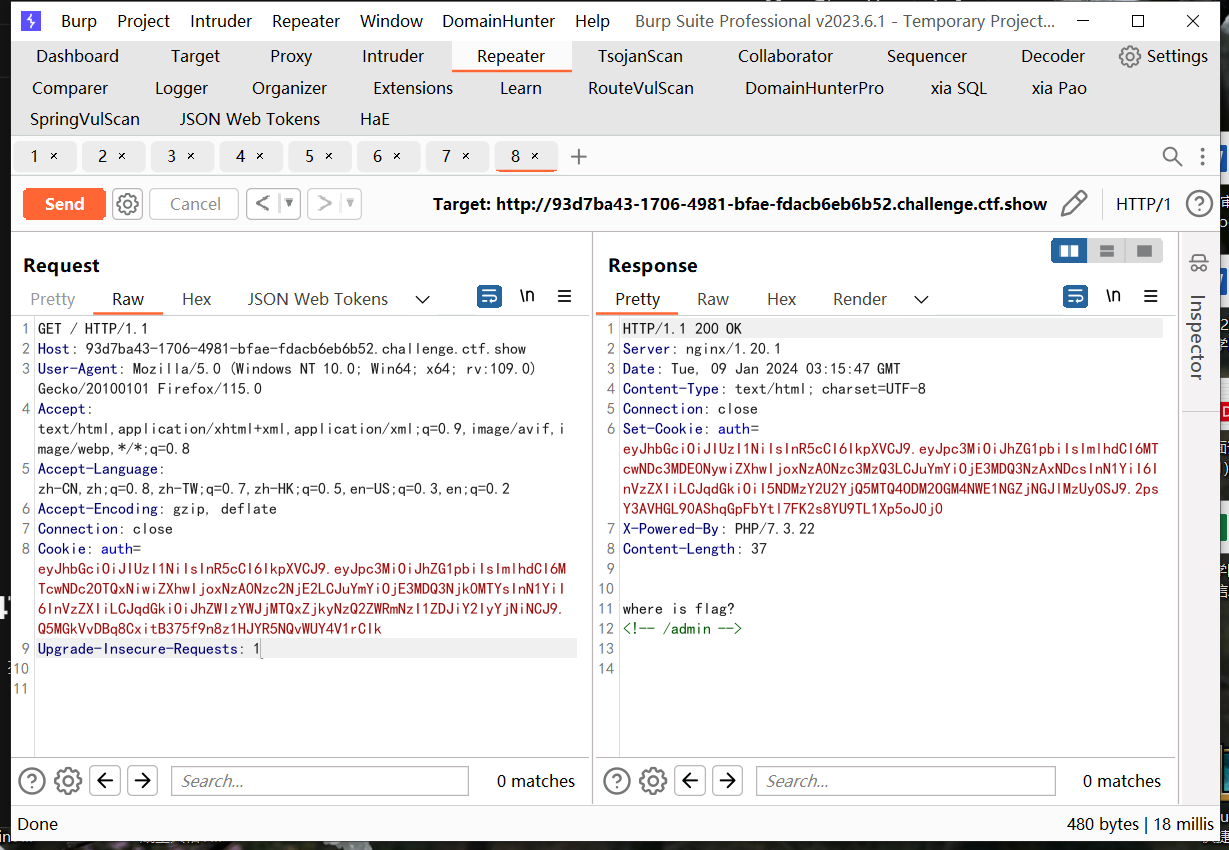Screen dimensions: 1229x850
Task: Open the Collaborator tool tab
Action: coord(785,56)
